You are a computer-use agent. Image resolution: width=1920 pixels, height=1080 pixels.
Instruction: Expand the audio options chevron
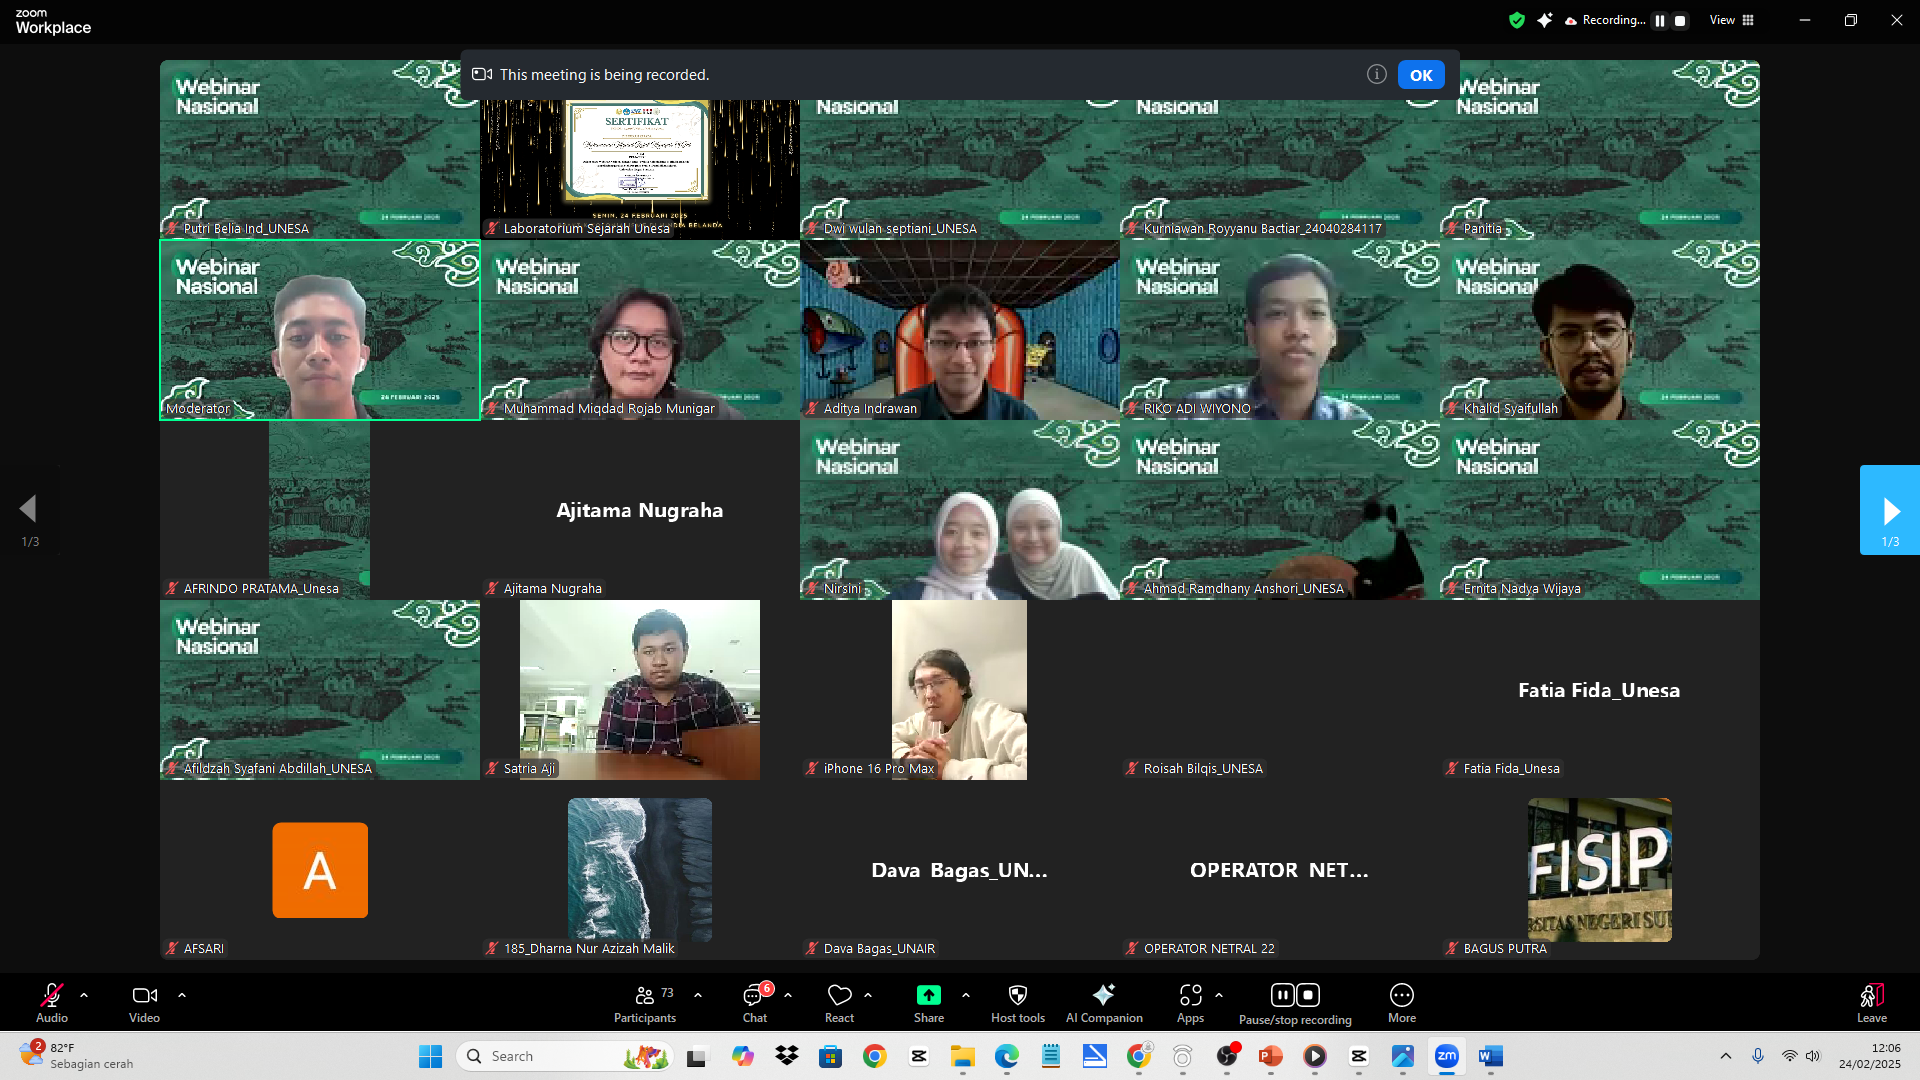pos(84,996)
